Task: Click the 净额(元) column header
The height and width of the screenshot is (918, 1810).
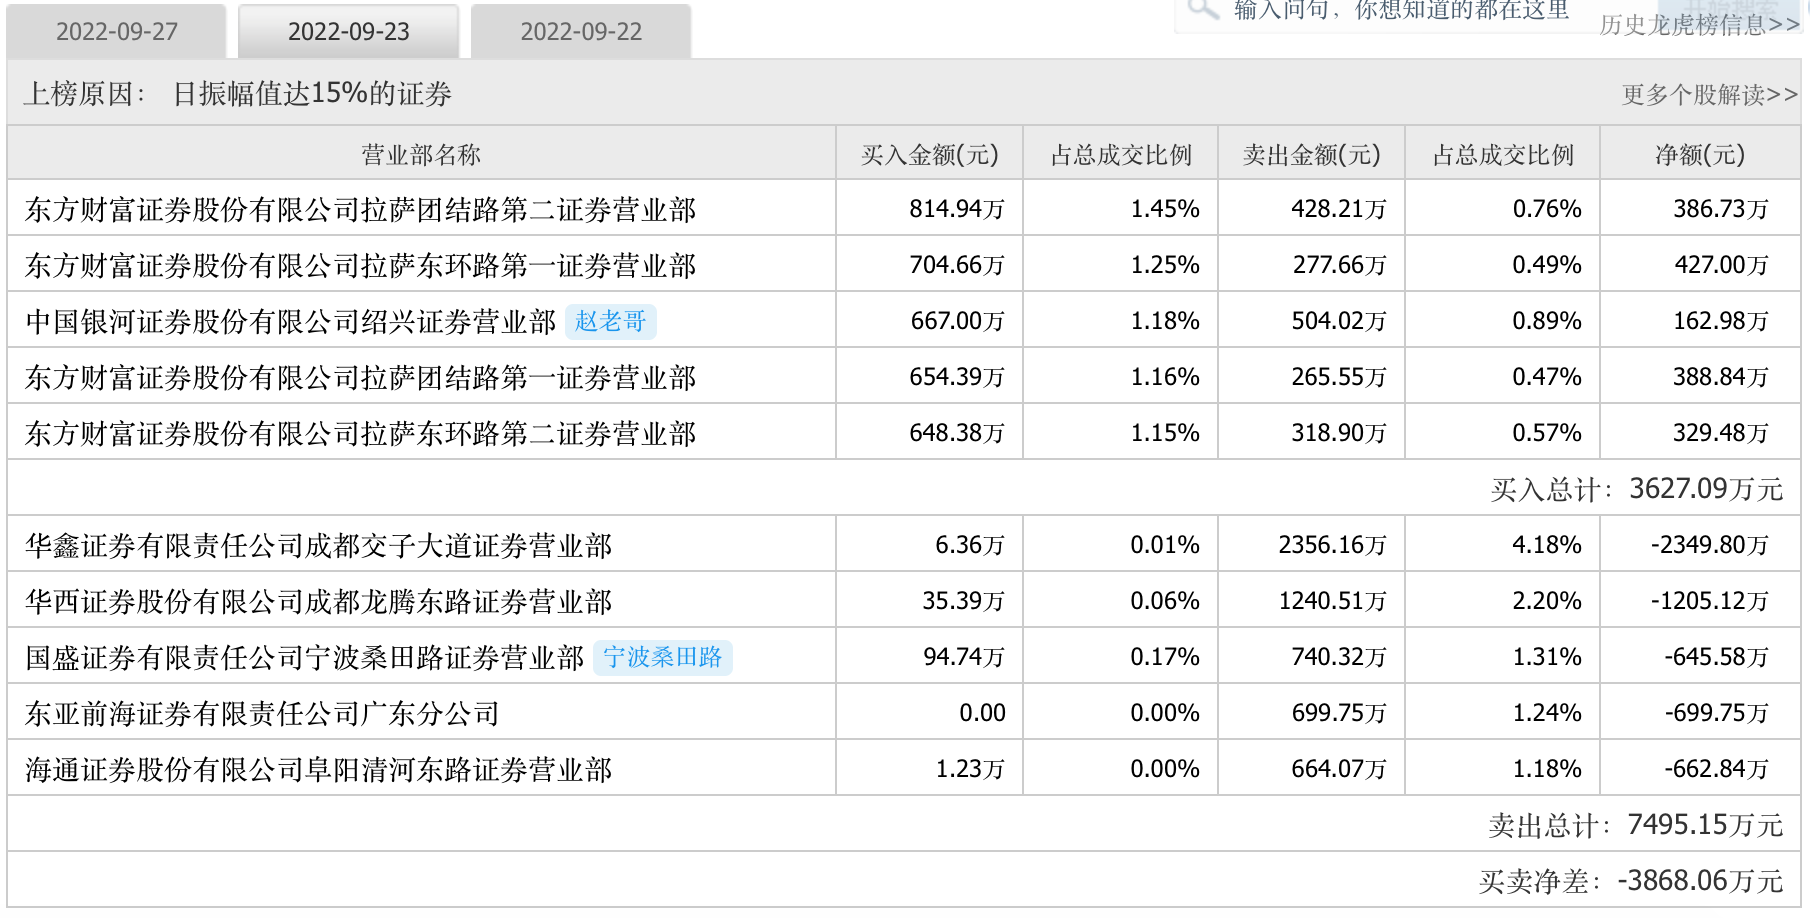Action: tap(1699, 155)
